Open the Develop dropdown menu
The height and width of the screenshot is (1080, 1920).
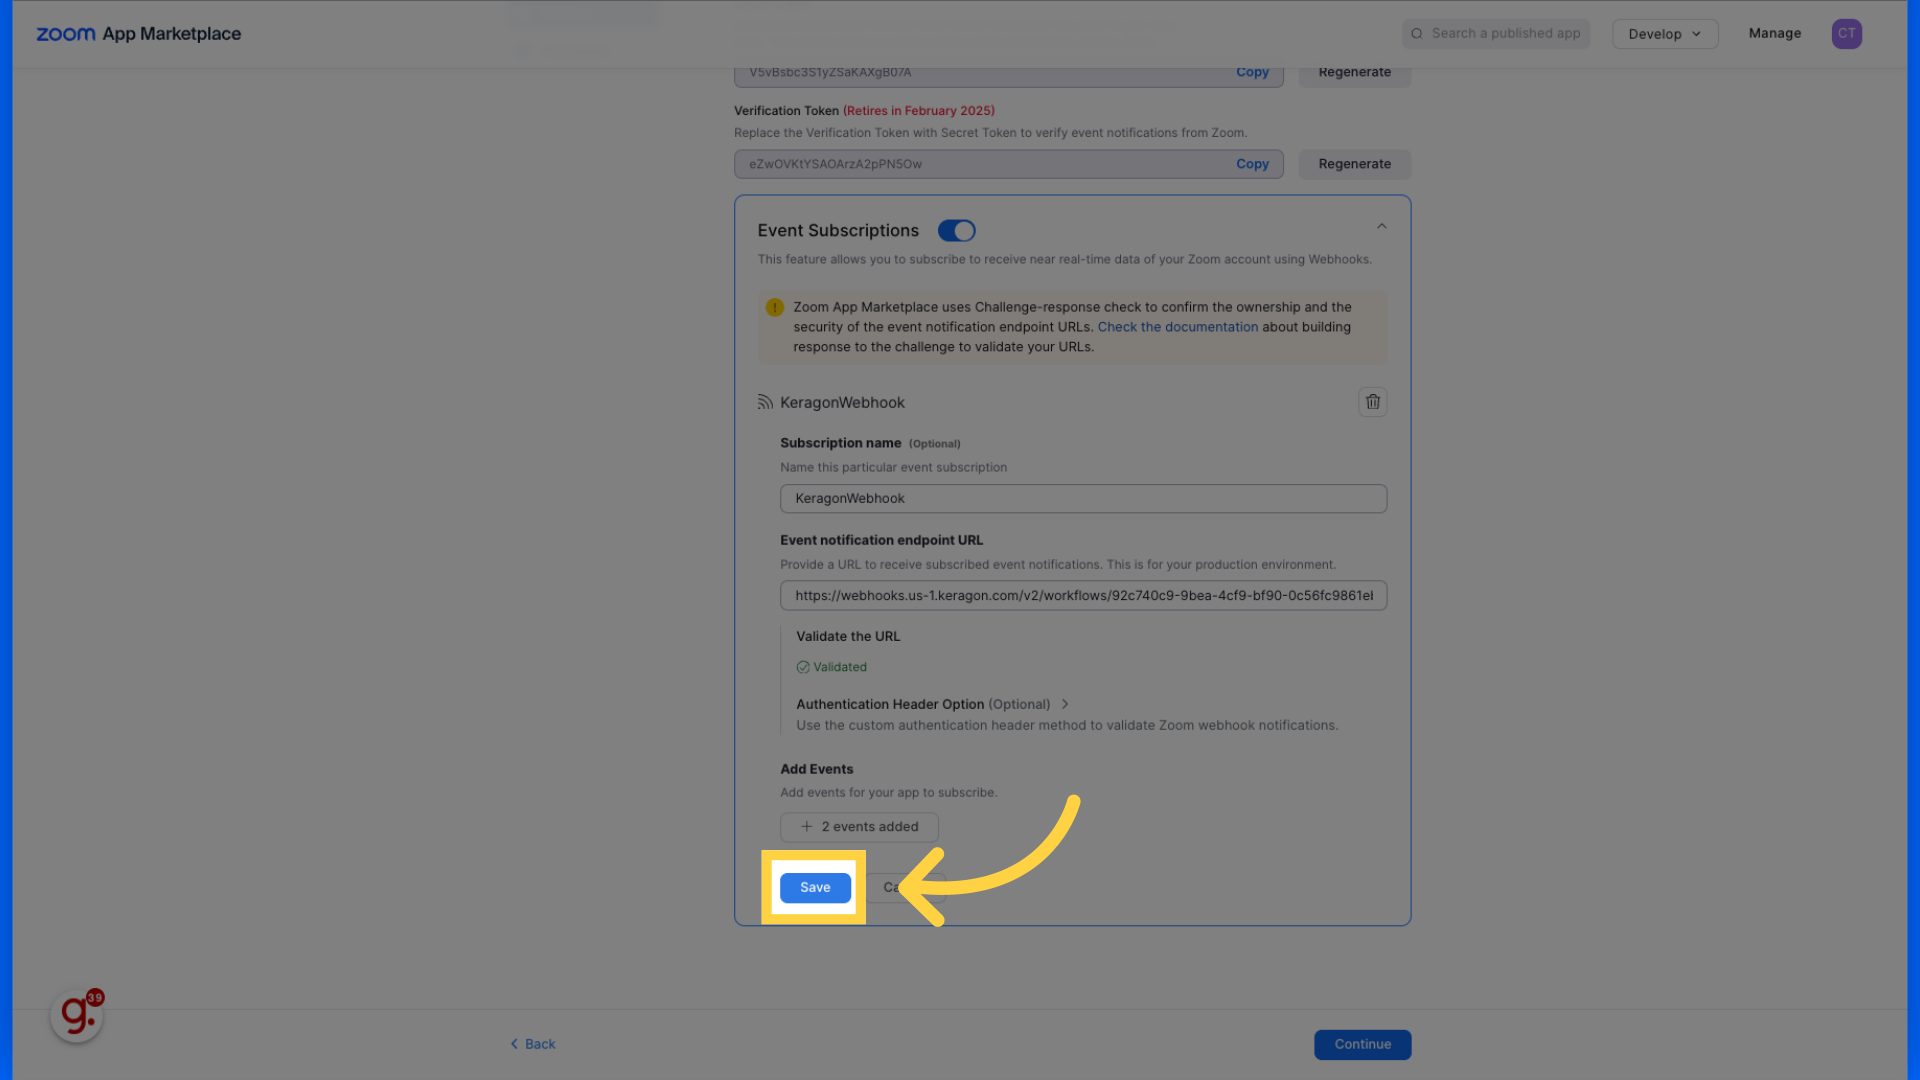click(x=1664, y=33)
